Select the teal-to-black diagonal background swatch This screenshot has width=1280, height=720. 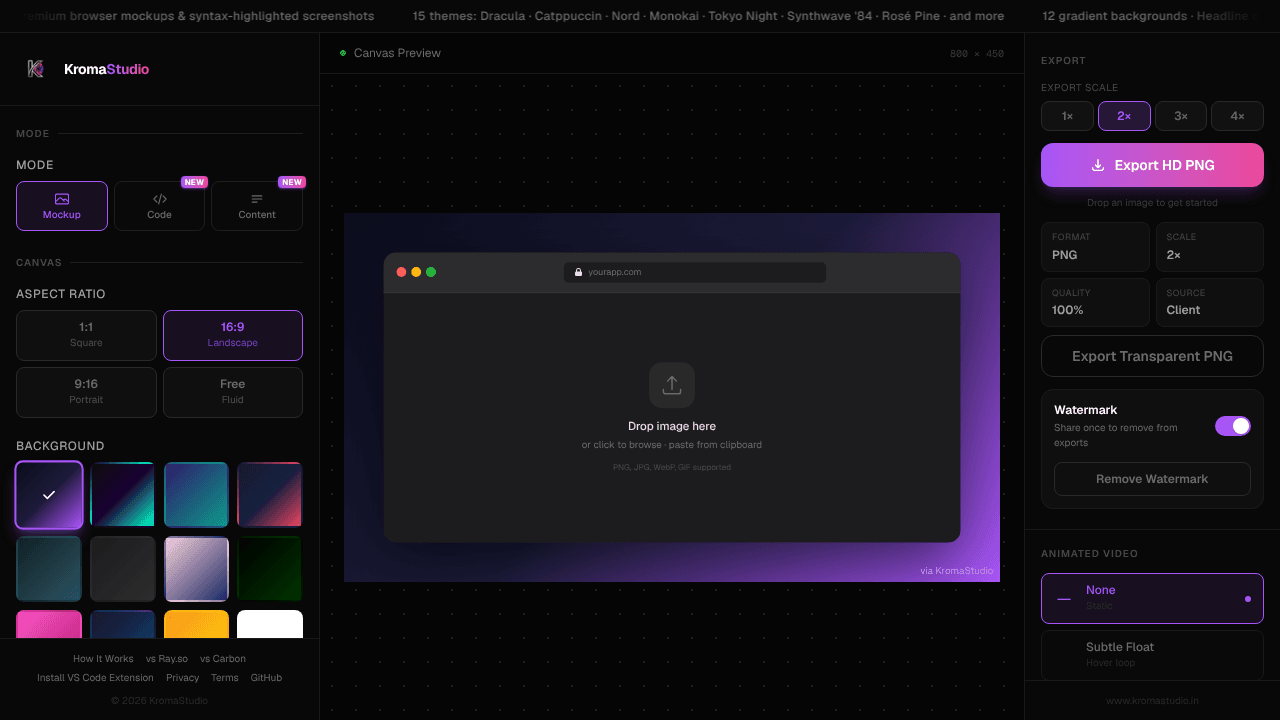pyautogui.click(x=123, y=495)
